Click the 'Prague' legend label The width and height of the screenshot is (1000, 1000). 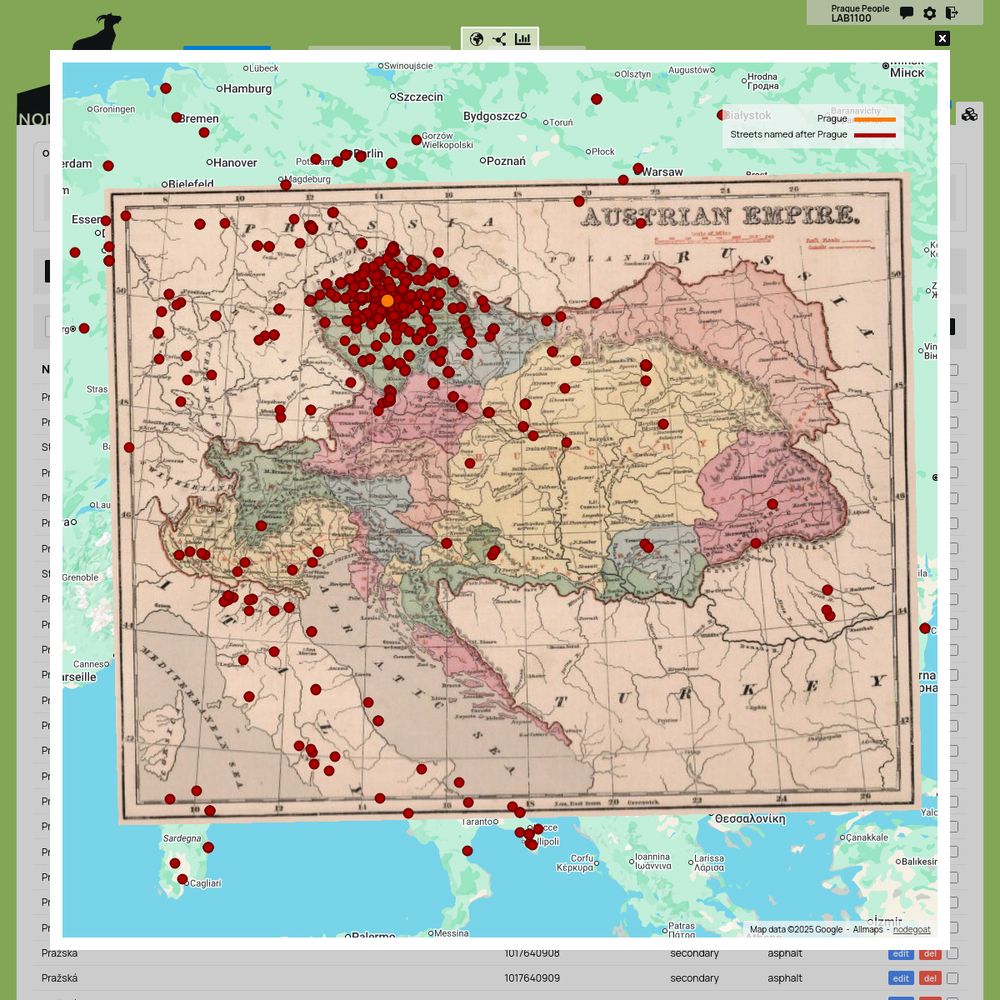tap(832, 119)
